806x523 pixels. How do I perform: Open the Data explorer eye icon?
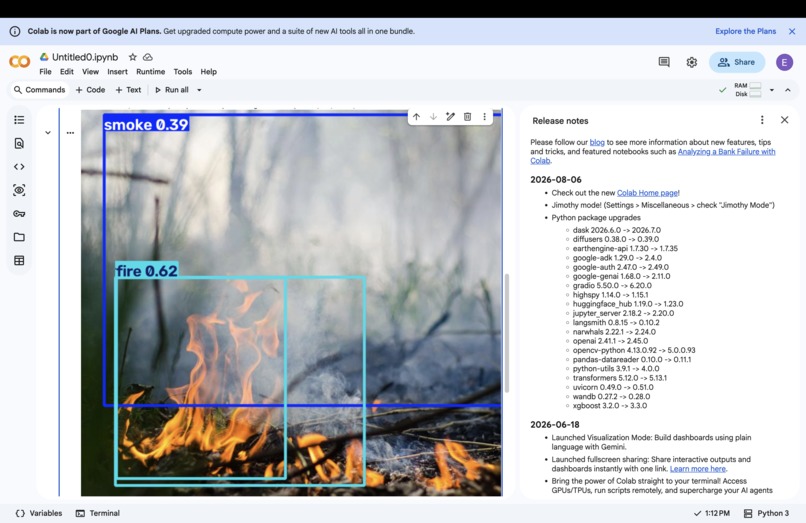pos(19,190)
